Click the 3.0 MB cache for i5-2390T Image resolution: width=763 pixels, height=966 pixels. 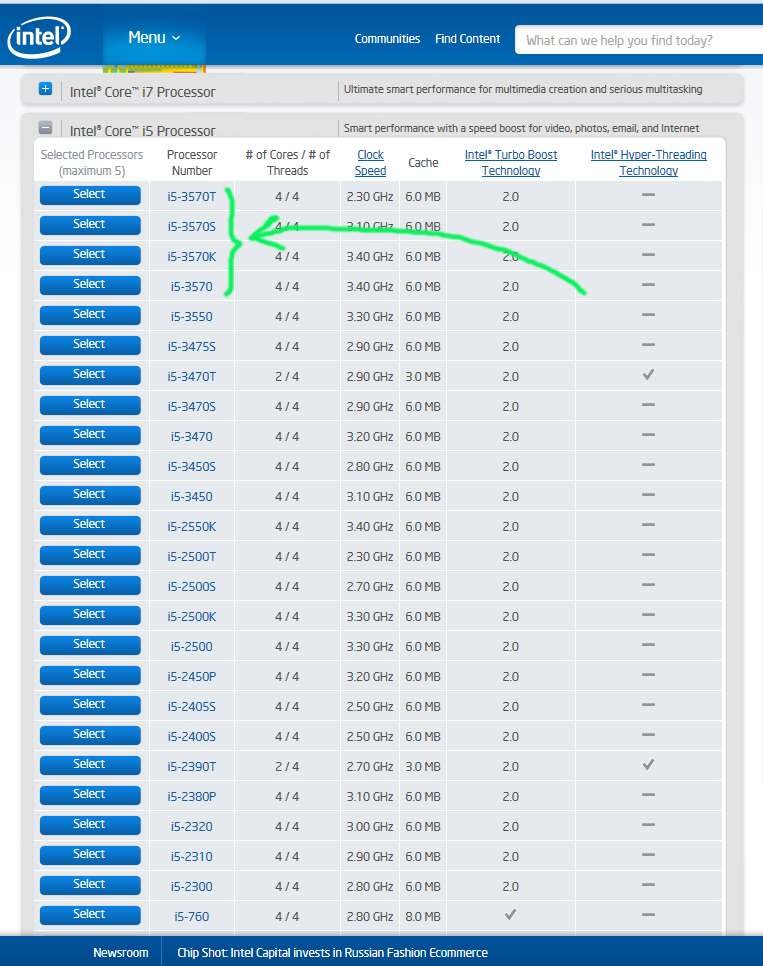point(423,766)
